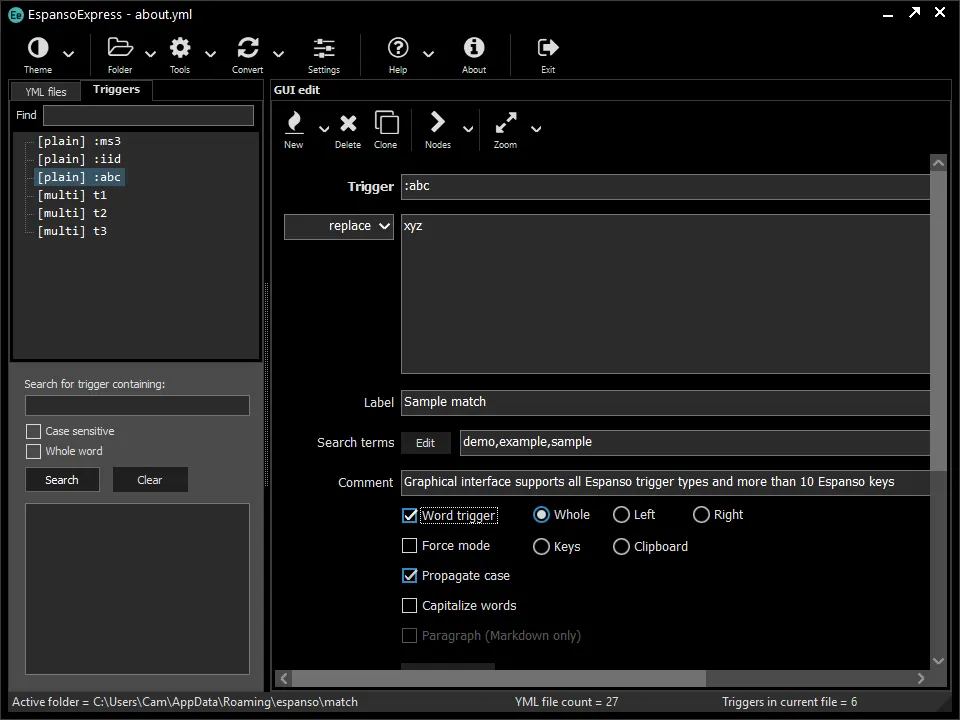Select the Clipboard radio button

(x=621, y=546)
